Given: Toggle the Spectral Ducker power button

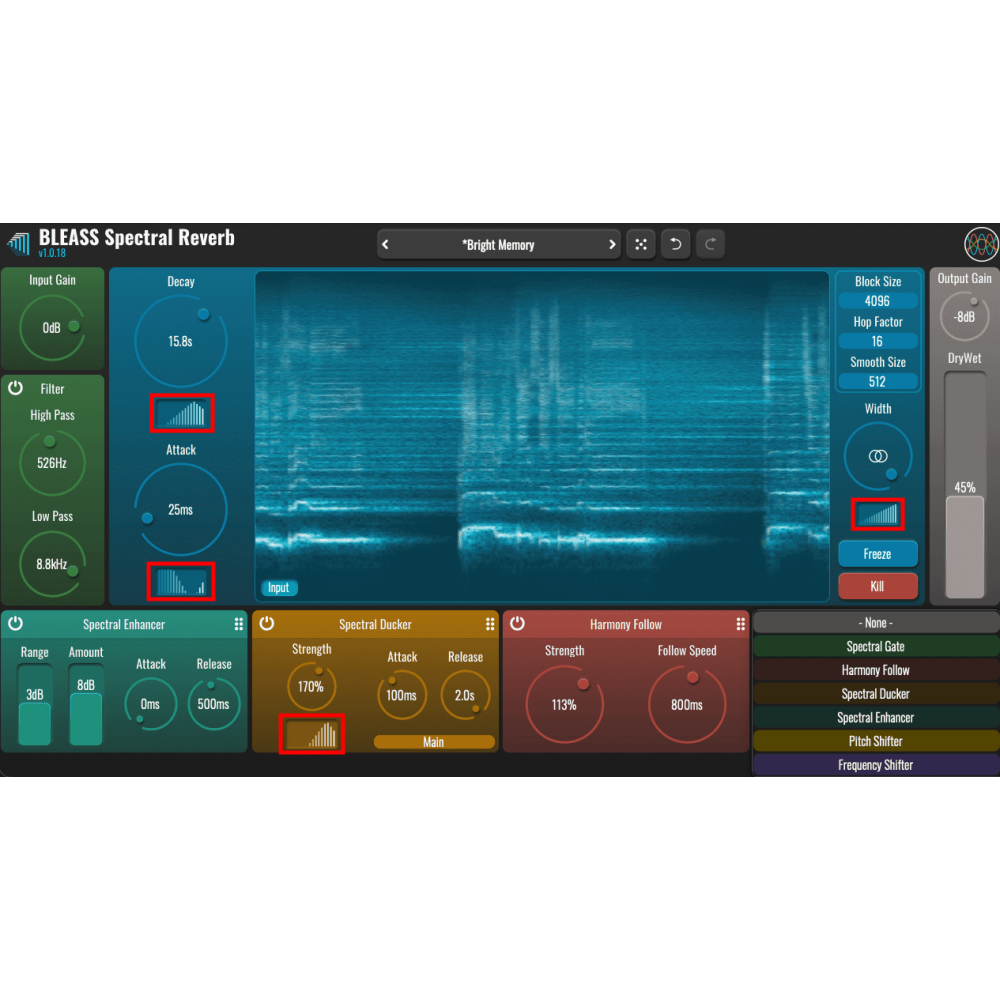Looking at the screenshot, I should (267, 624).
